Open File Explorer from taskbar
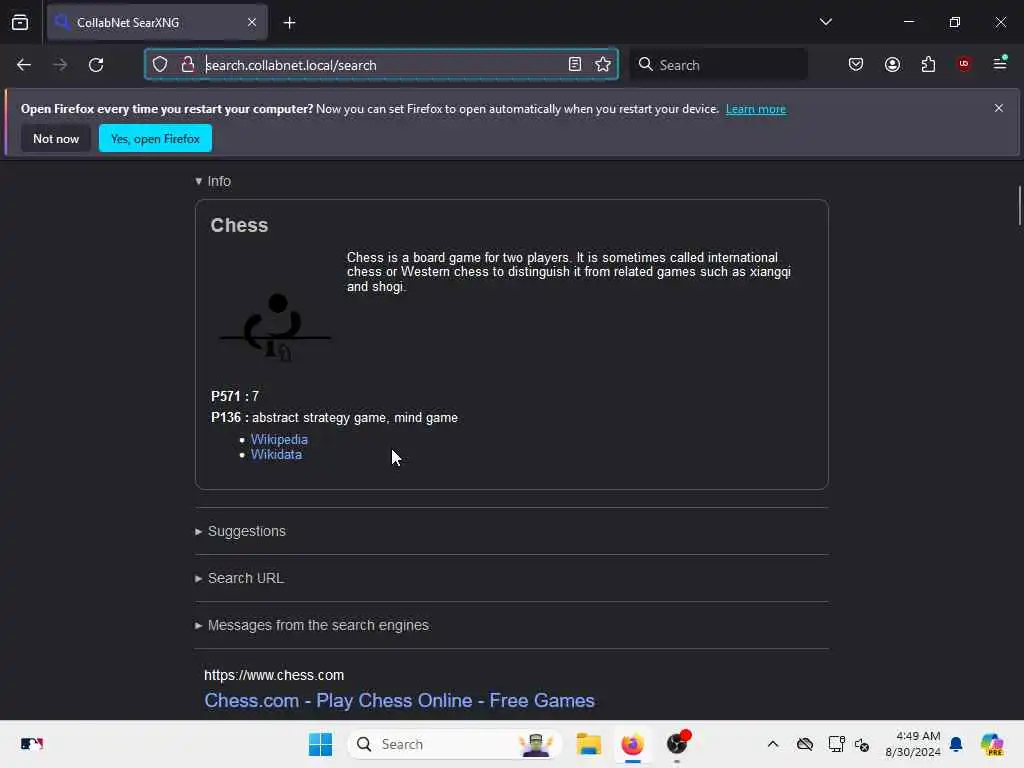The width and height of the screenshot is (1024, 768). tap(588, 744)
